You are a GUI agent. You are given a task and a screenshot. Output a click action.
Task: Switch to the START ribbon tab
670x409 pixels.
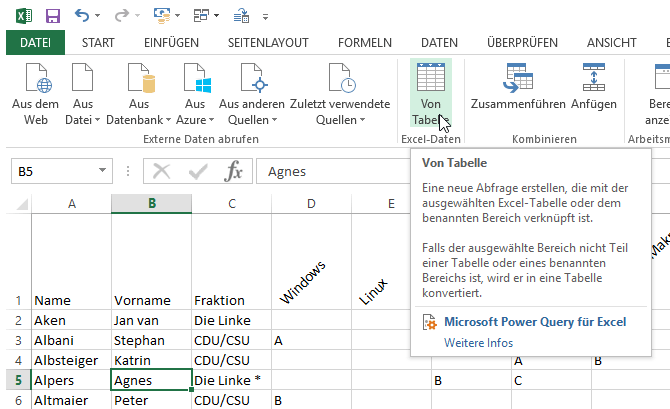98,43
